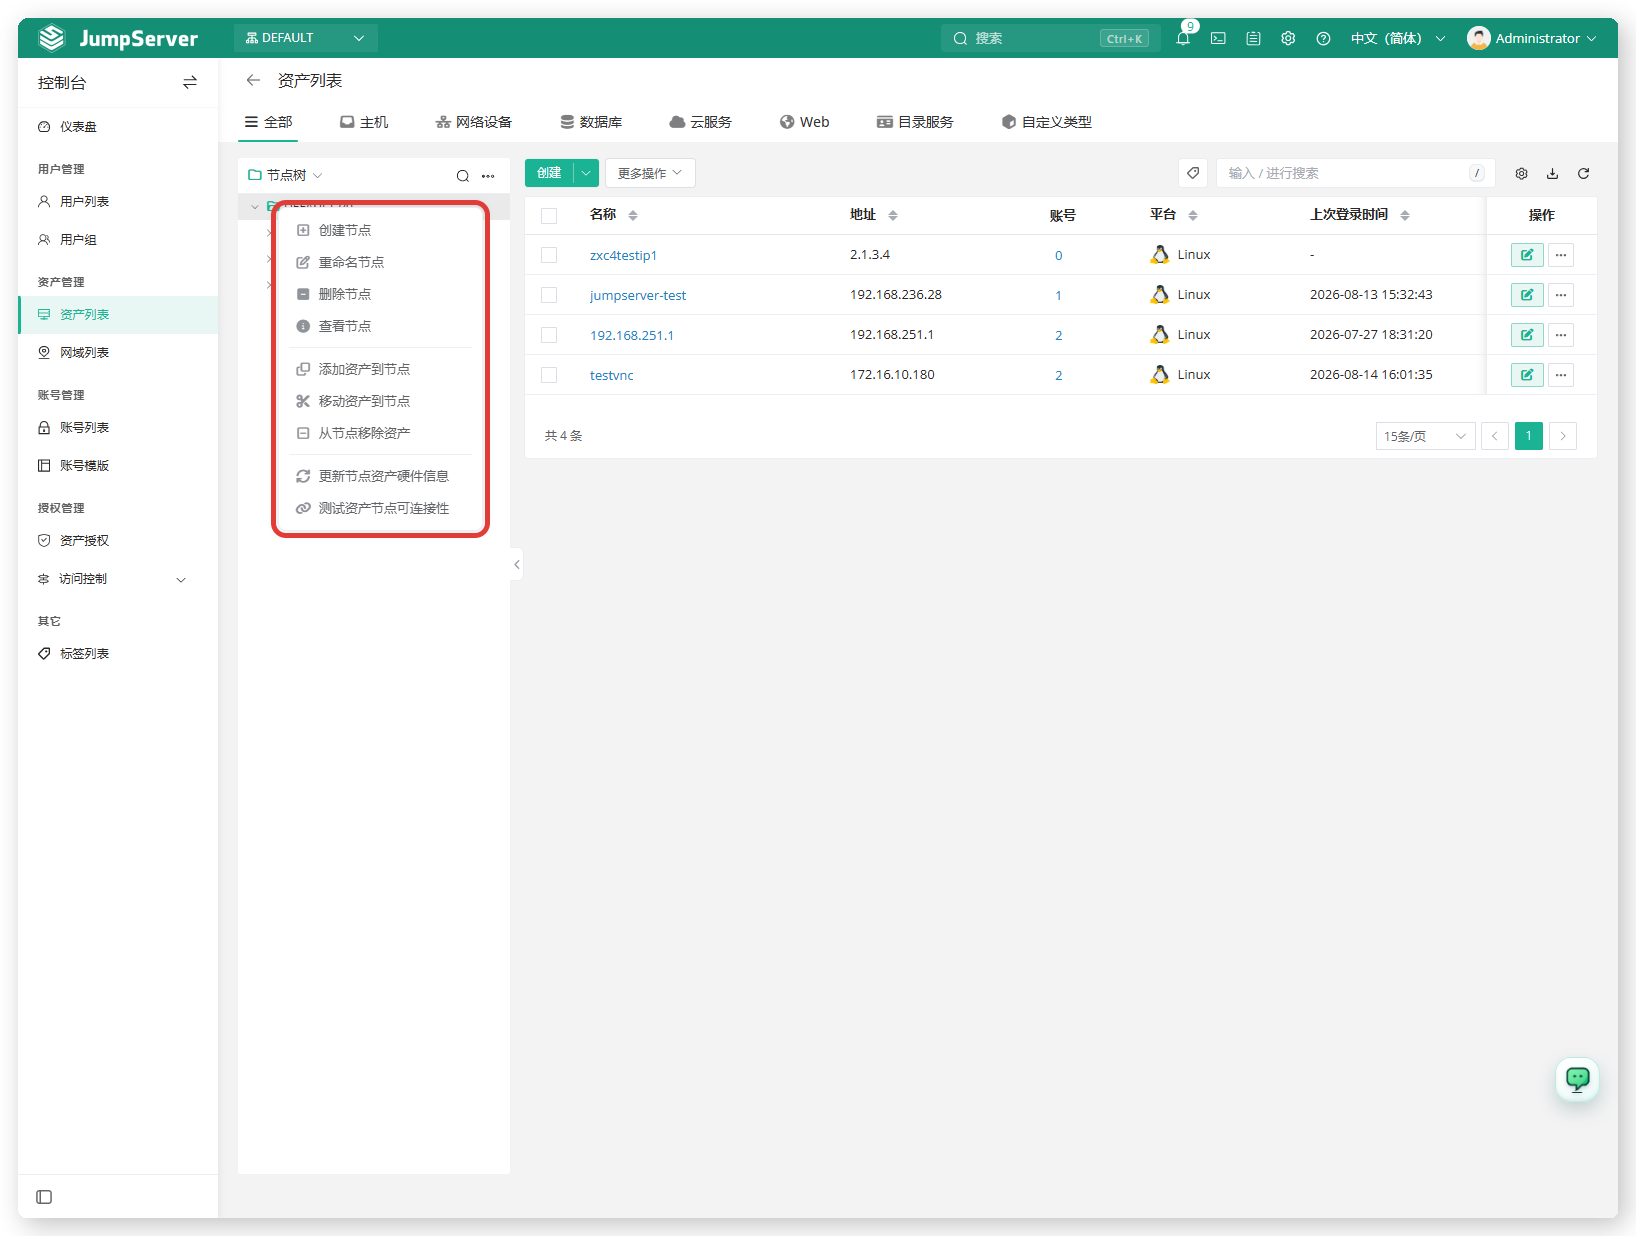Click the 创建 button
1636x1236 pixels.
(x=549, y=173)
